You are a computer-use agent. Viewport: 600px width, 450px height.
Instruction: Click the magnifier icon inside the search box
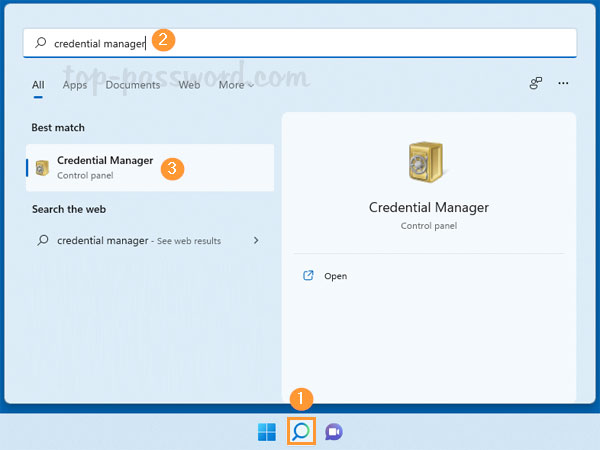click(40, 43)
